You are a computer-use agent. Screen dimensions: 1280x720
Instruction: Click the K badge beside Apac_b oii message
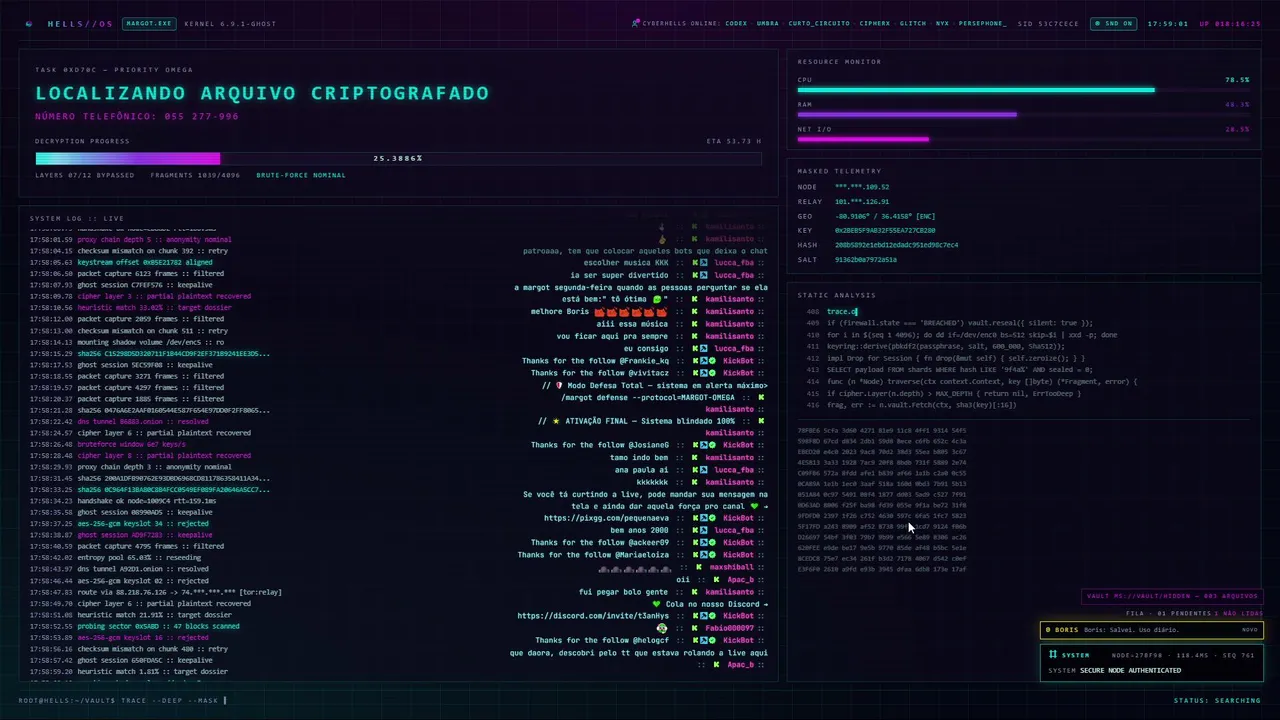click(717, 579)
